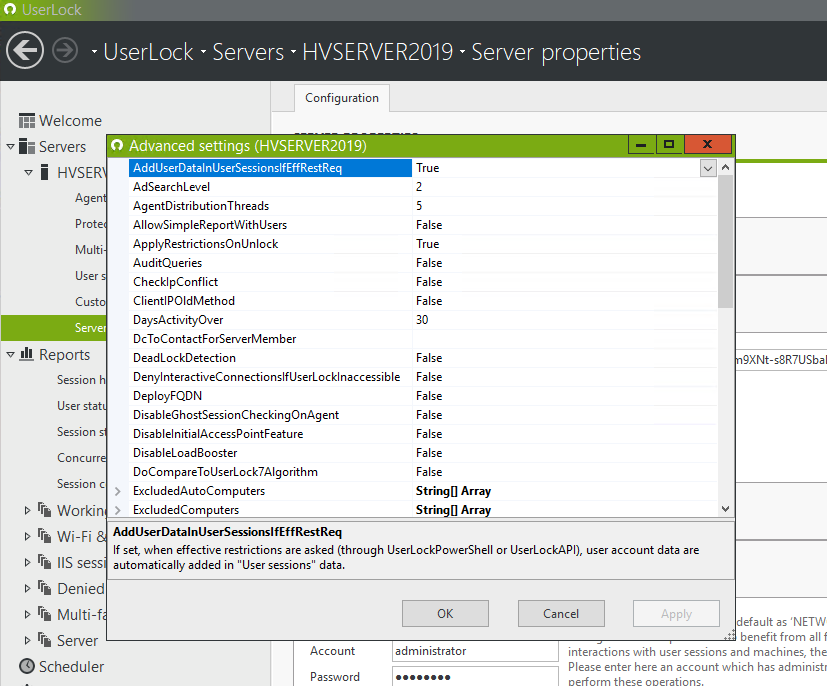Select the AuditQueries property

click(422, 263)
